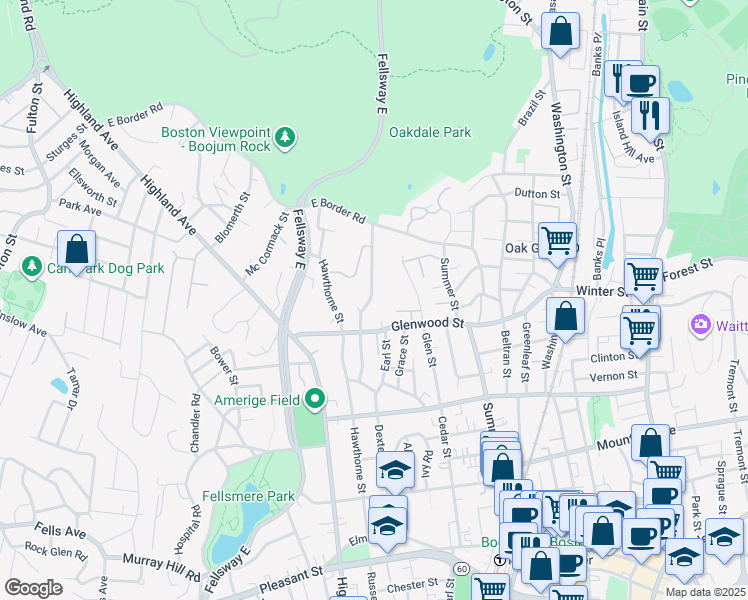Open the shopping cart marker below Chester St
The width and height of the screenshot is (748, 600).
[490, 588]
